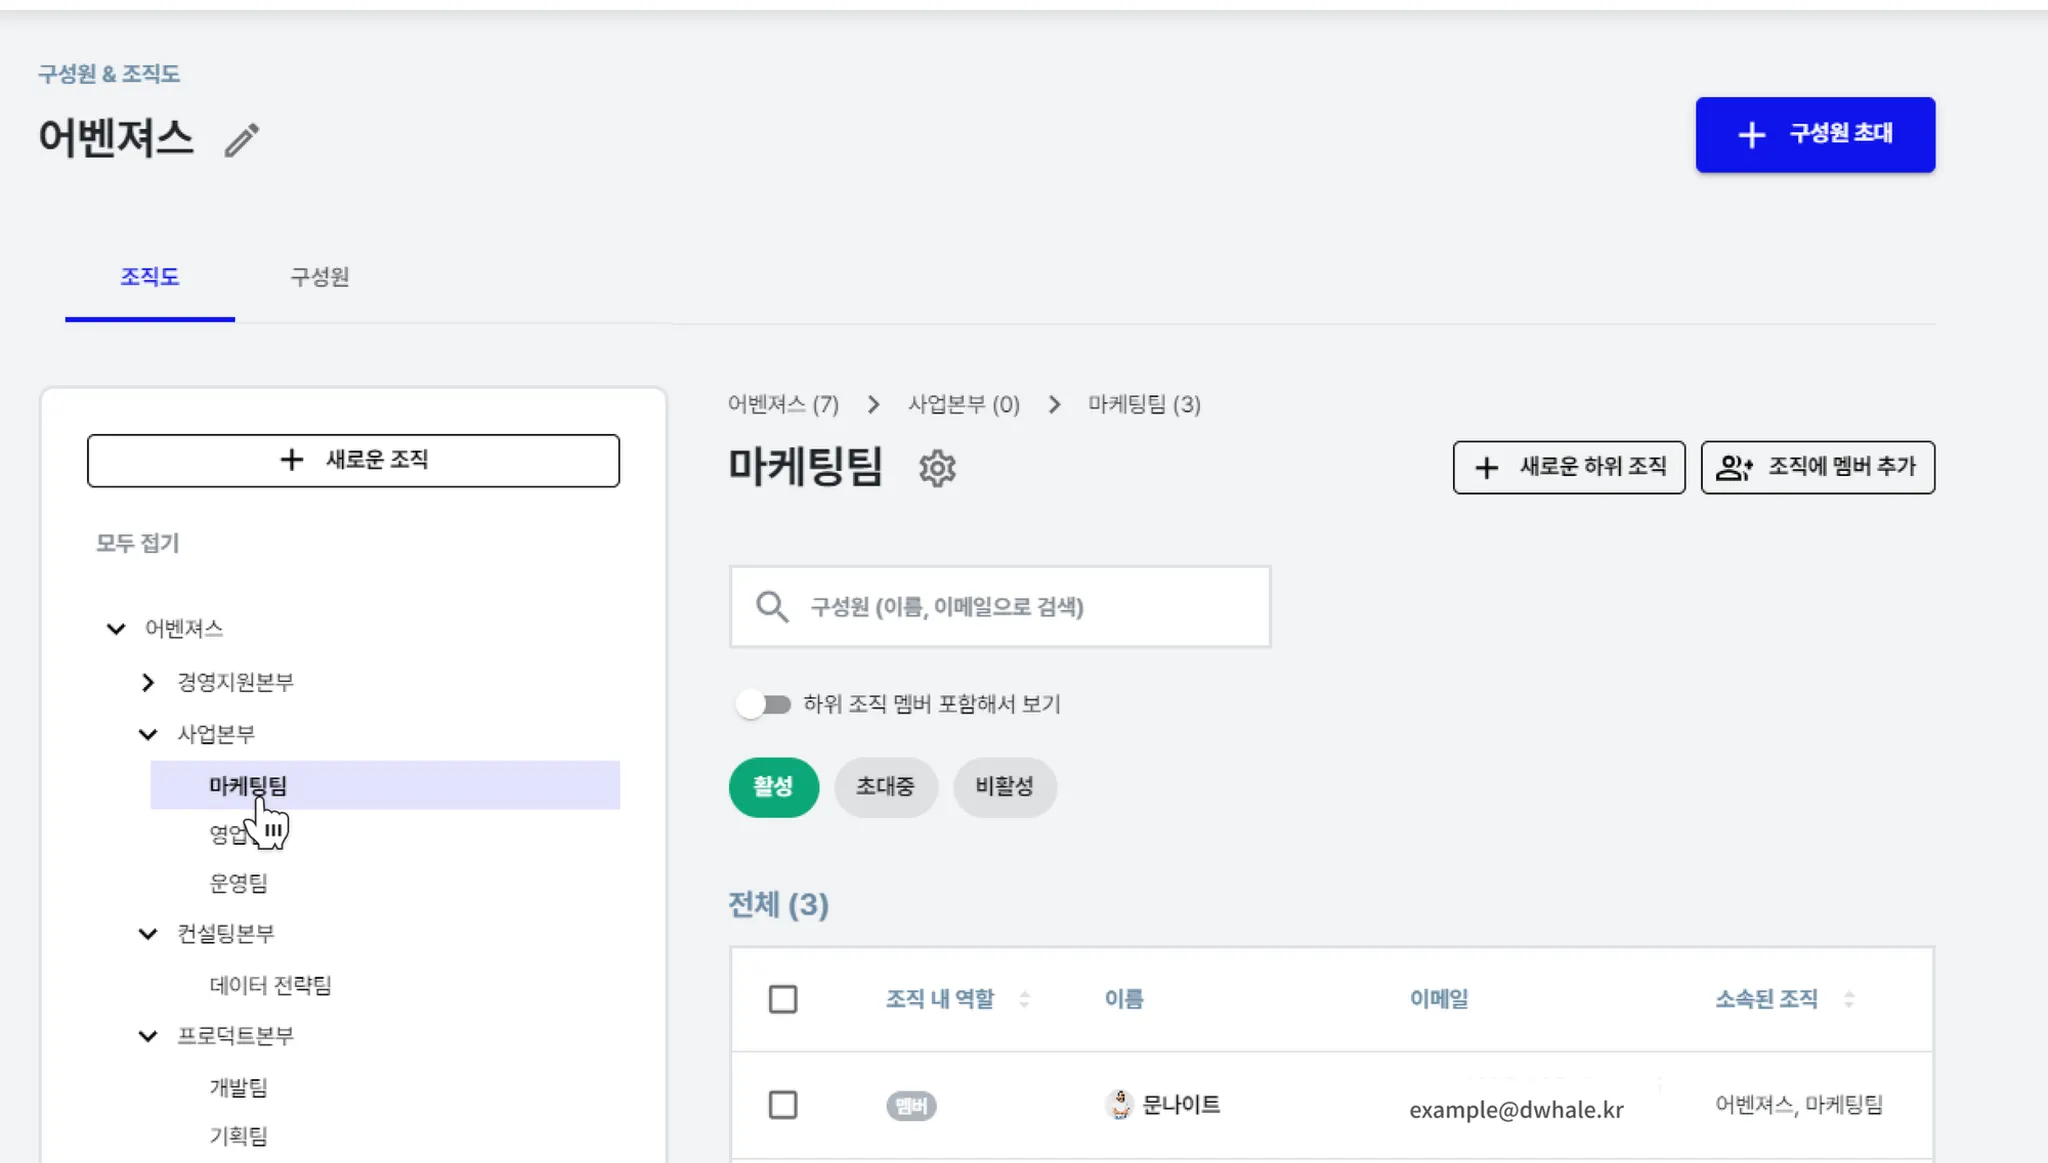
Task: Select 데이터 전략팀 in organization tree
Action: (x=270, y=985)
